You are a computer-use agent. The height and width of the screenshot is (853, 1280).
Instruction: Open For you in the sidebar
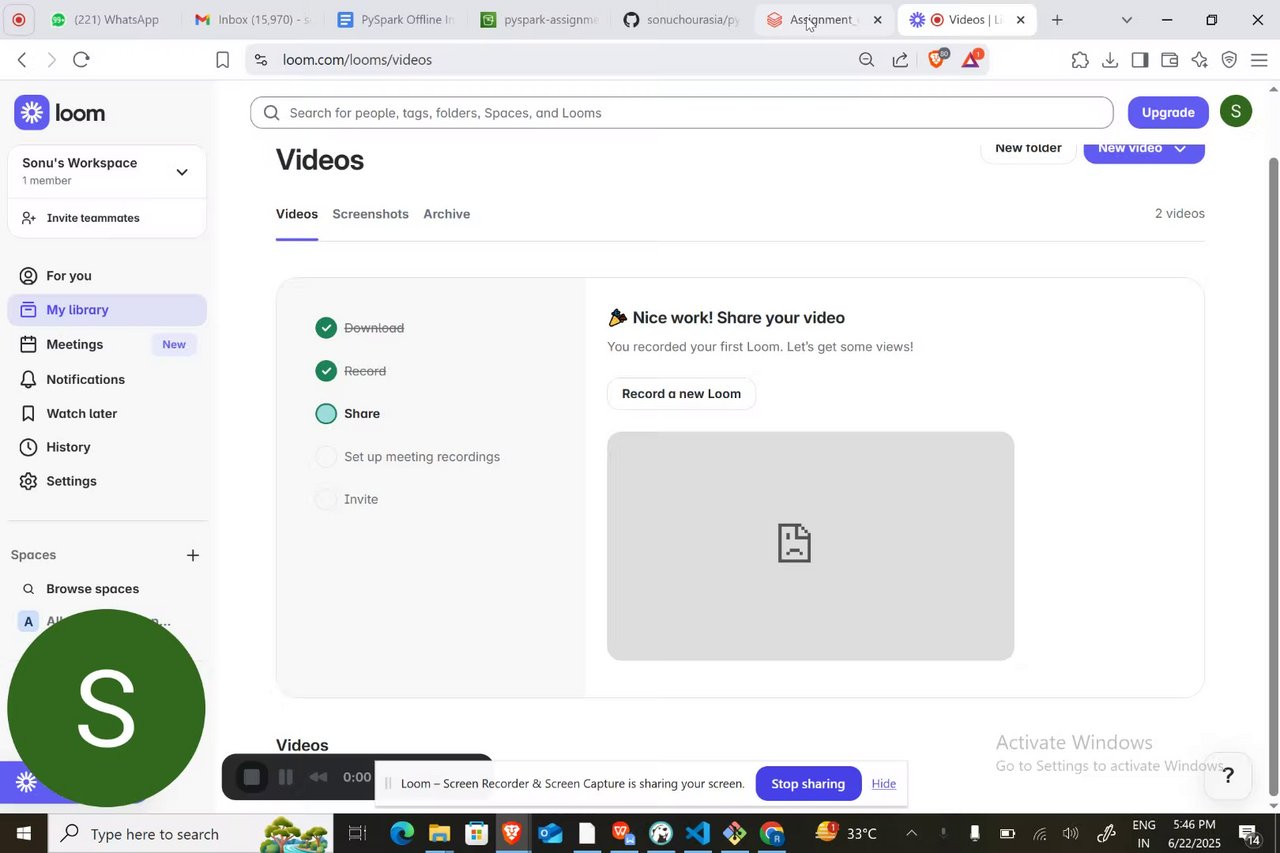pyautogui.click(x=107, y=276)
